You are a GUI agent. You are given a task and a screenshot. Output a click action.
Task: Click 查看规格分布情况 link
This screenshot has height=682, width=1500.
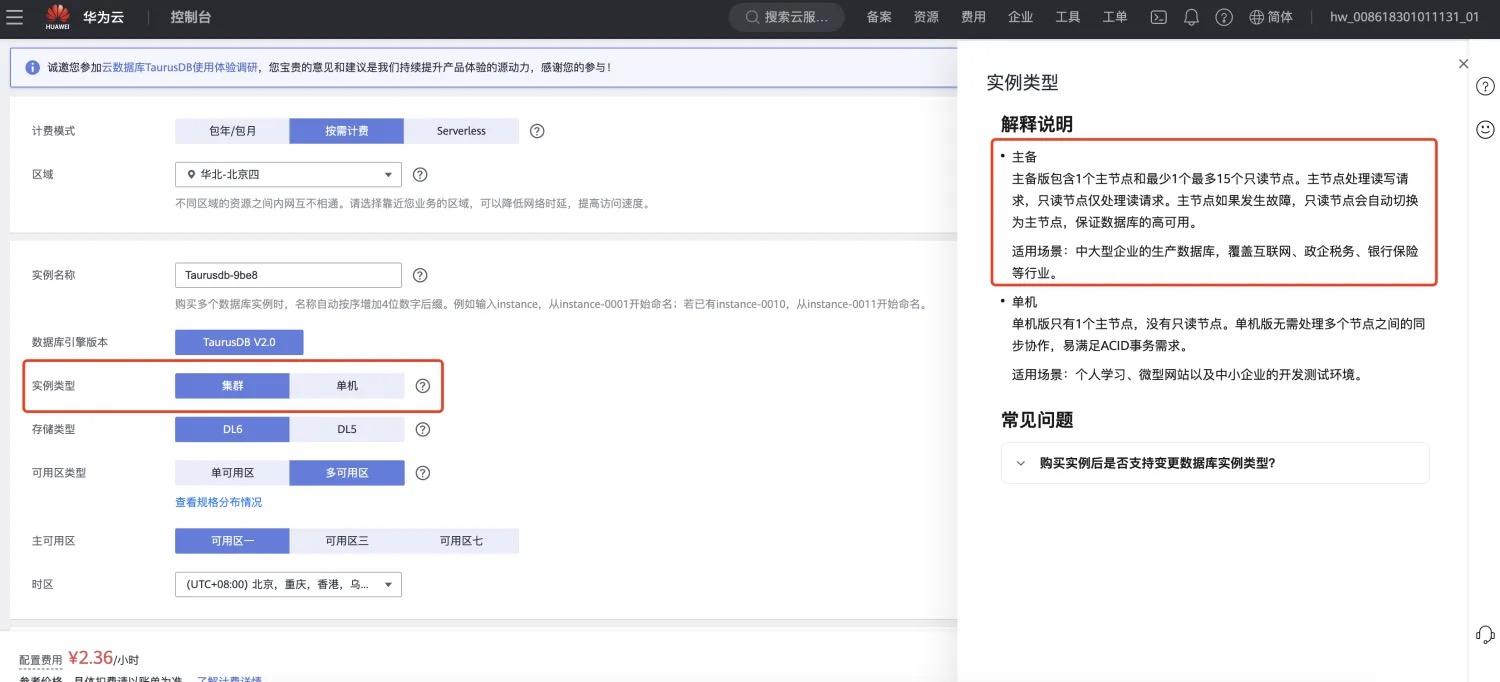point(218,502)
